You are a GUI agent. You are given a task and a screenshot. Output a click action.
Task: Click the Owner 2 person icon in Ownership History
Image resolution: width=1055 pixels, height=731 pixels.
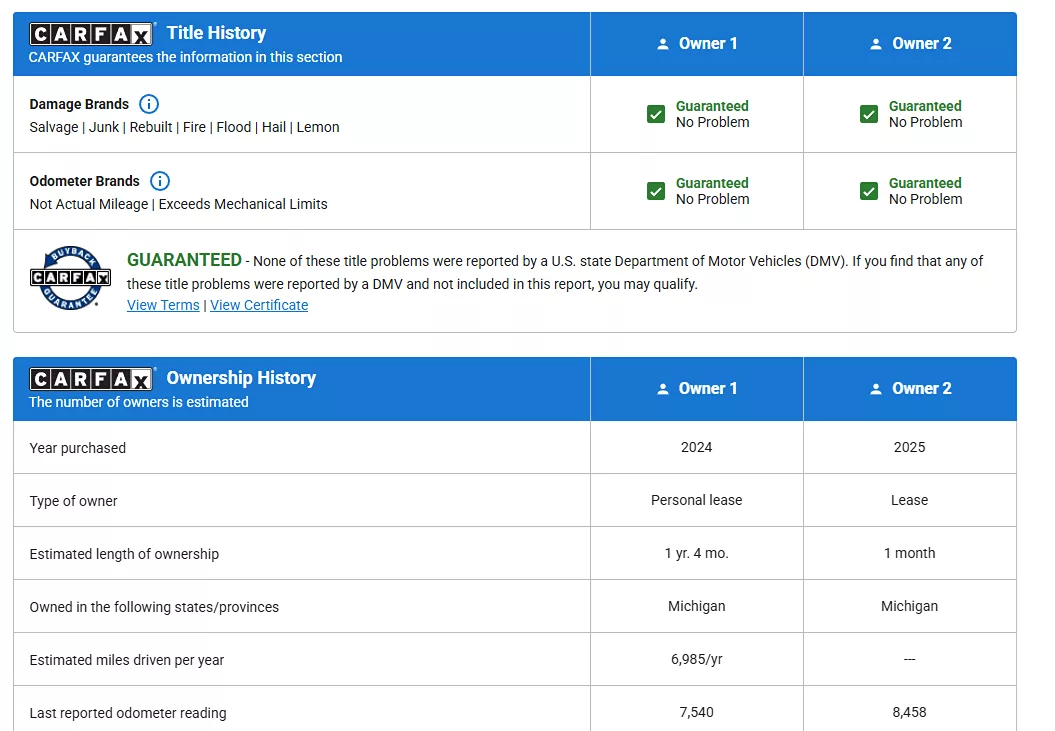click(x=876, y=389)
